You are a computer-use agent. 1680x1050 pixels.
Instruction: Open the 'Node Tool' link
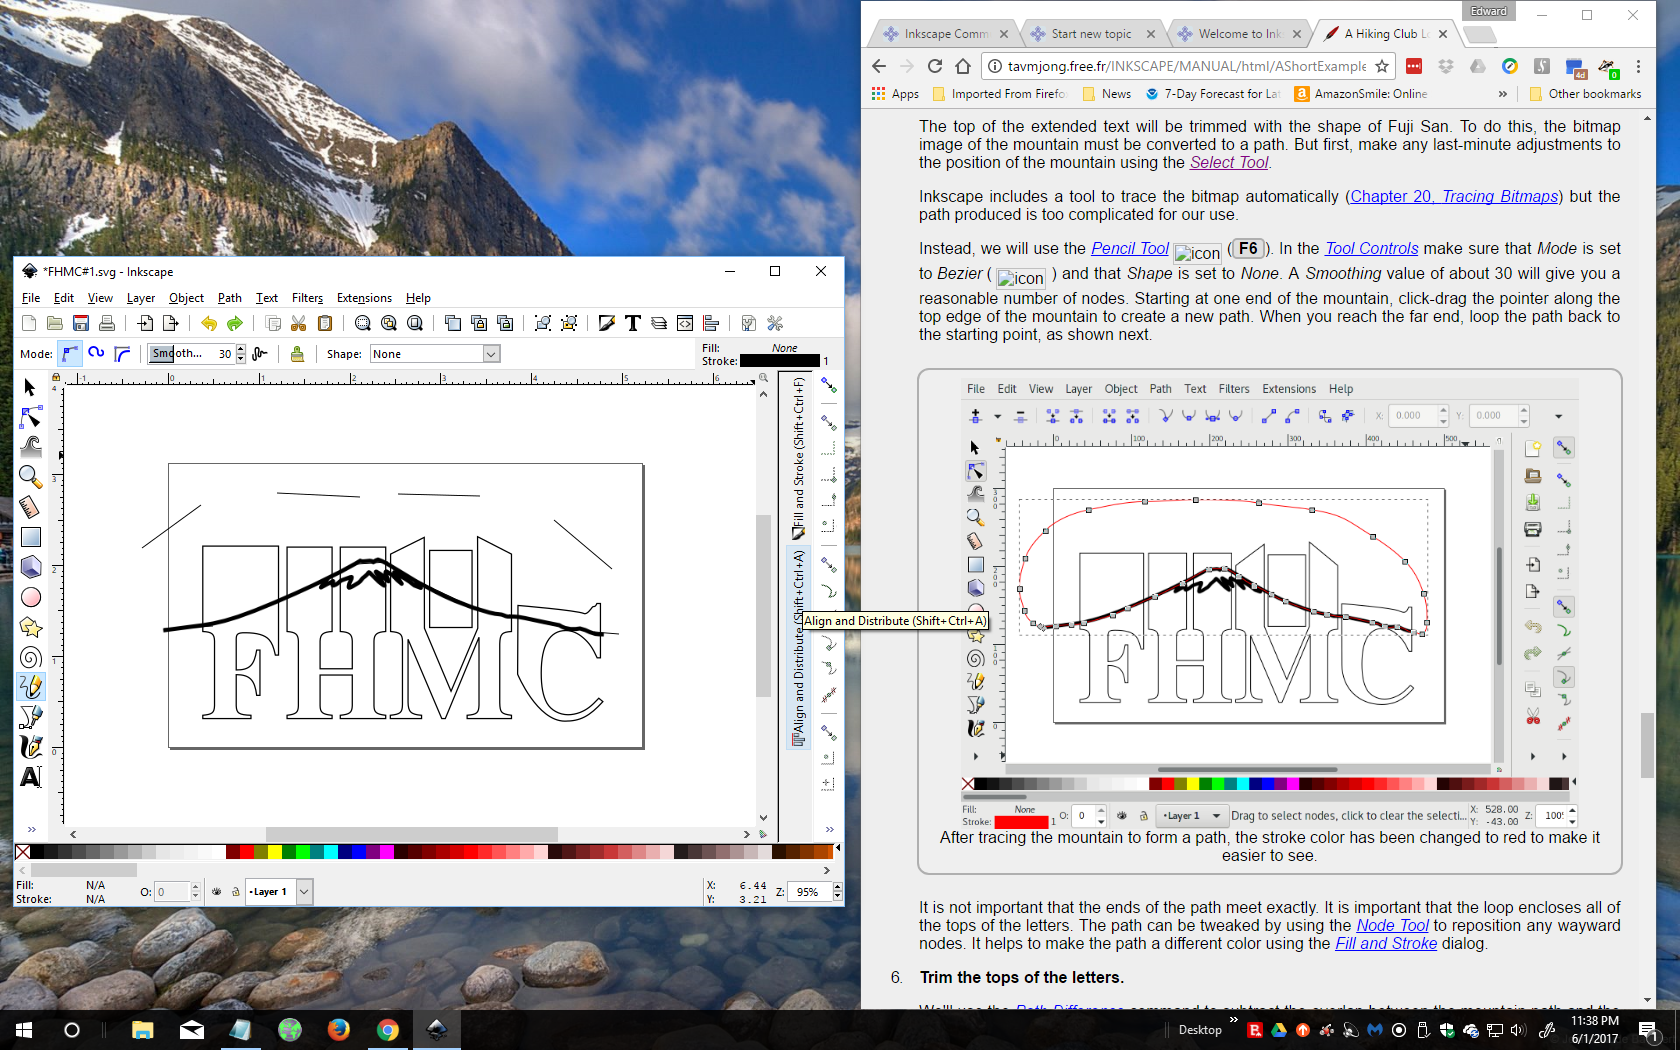tap(1392, 925)
